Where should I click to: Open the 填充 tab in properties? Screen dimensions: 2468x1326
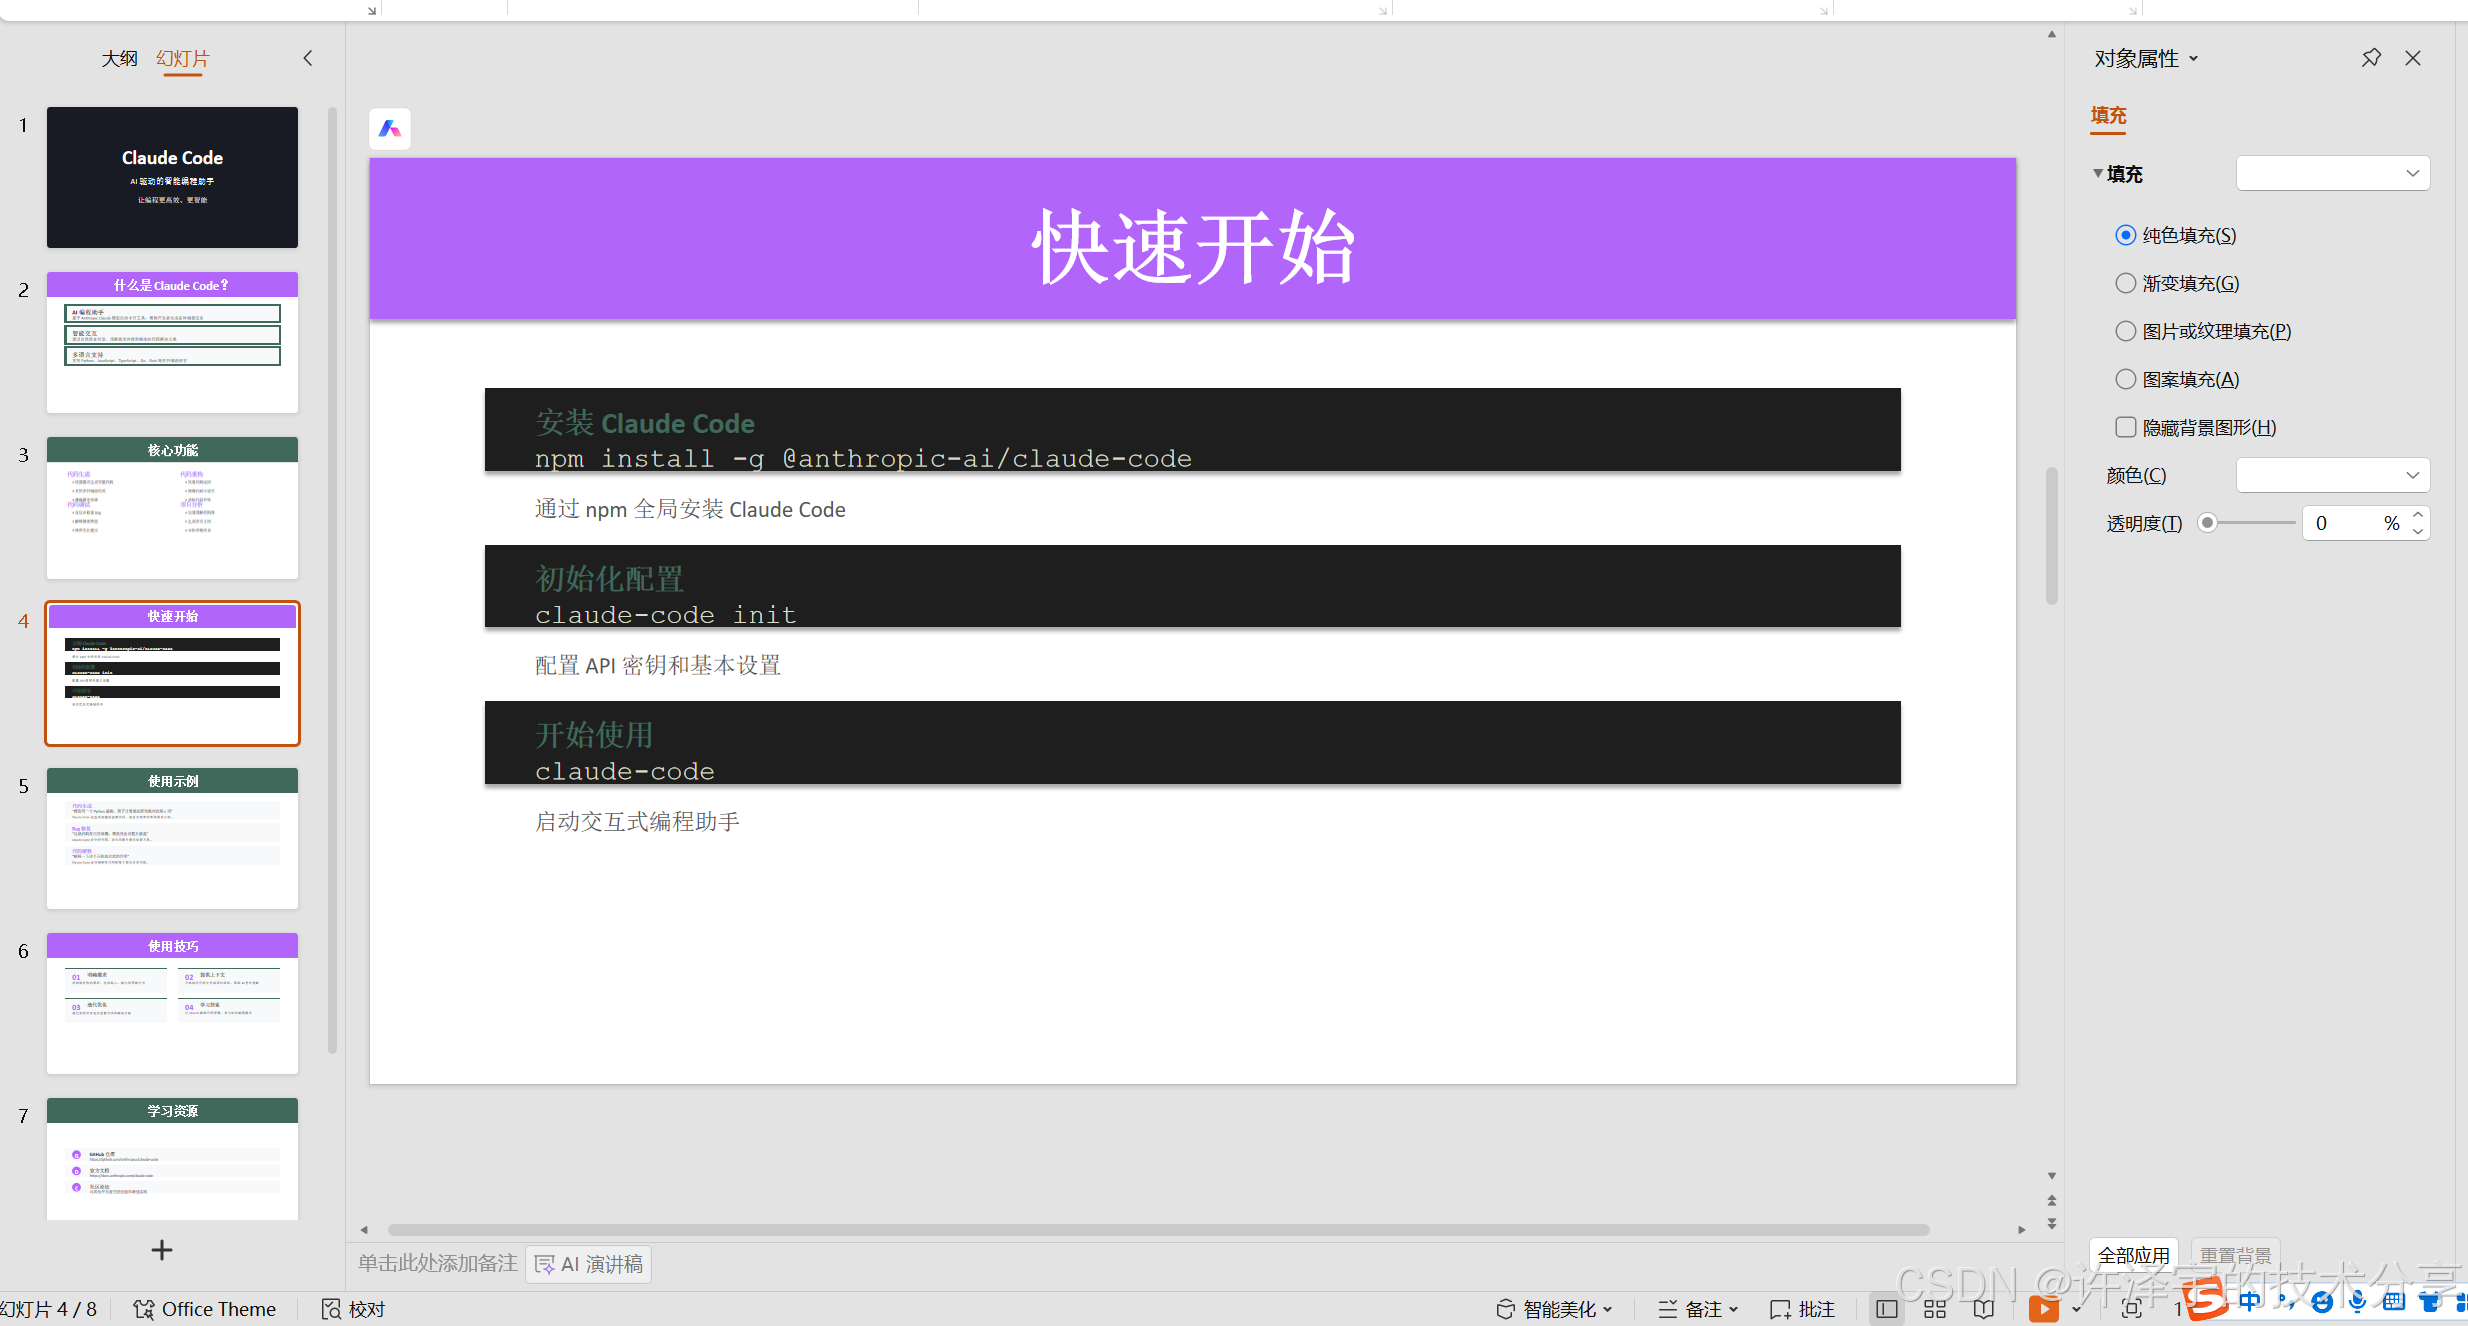tap(2108, 115)
